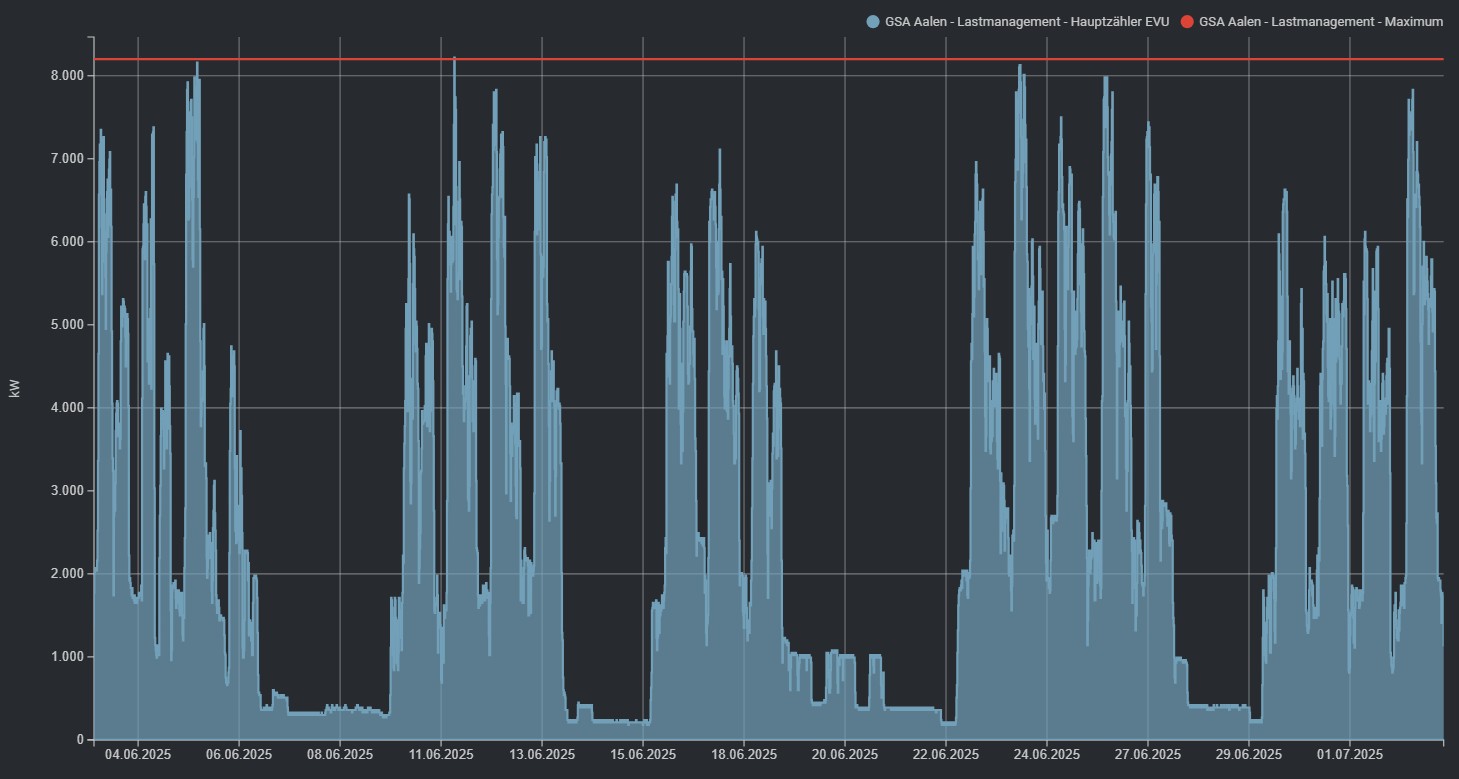The height and width of the screenshot is (779, 1459).
Task: Toggle the Hauptzähler EVU series legend label
Action: point(1027,21)
